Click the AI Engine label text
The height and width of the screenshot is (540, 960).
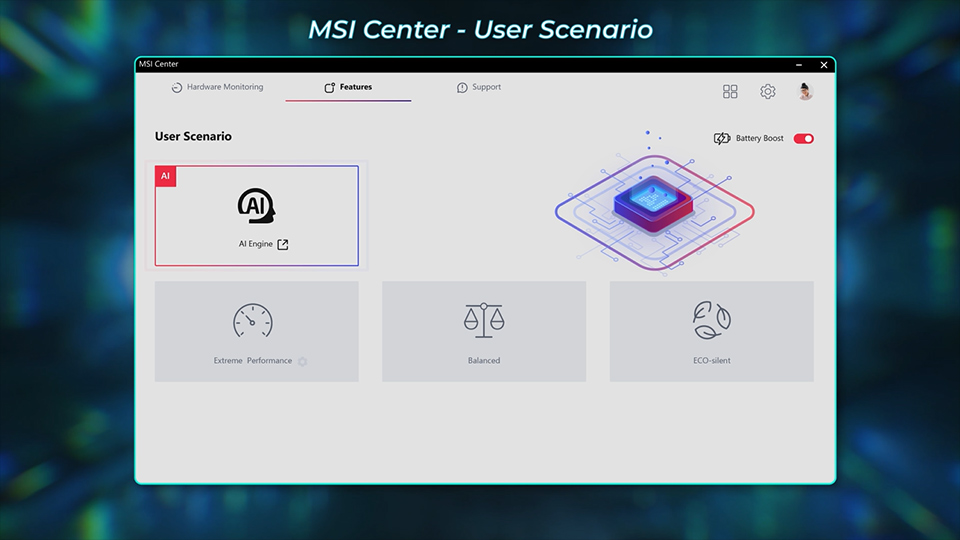point(255,244)
